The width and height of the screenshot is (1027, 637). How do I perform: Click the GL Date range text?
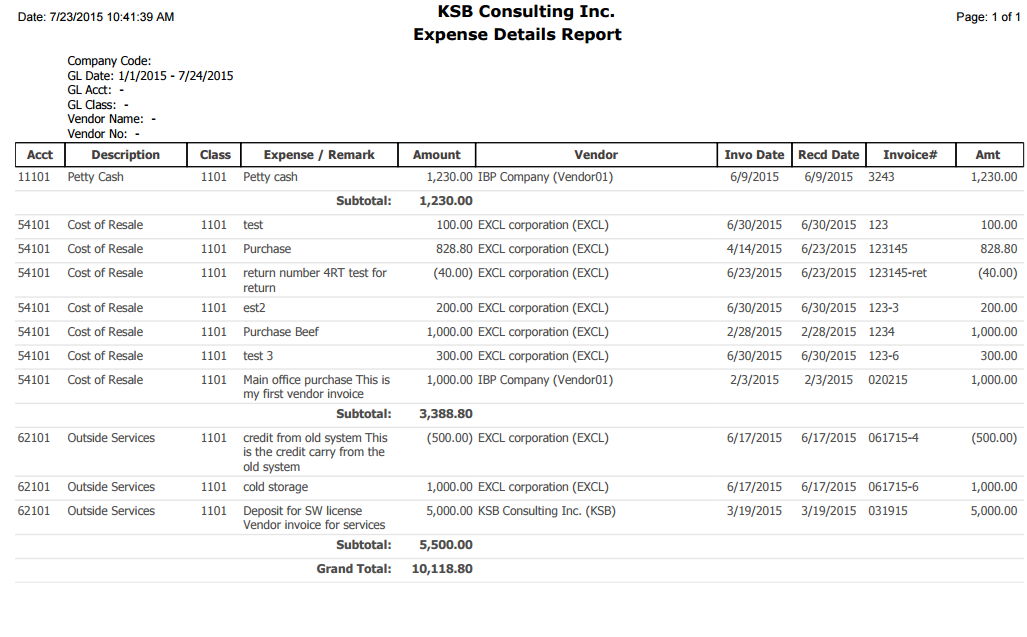150,76
